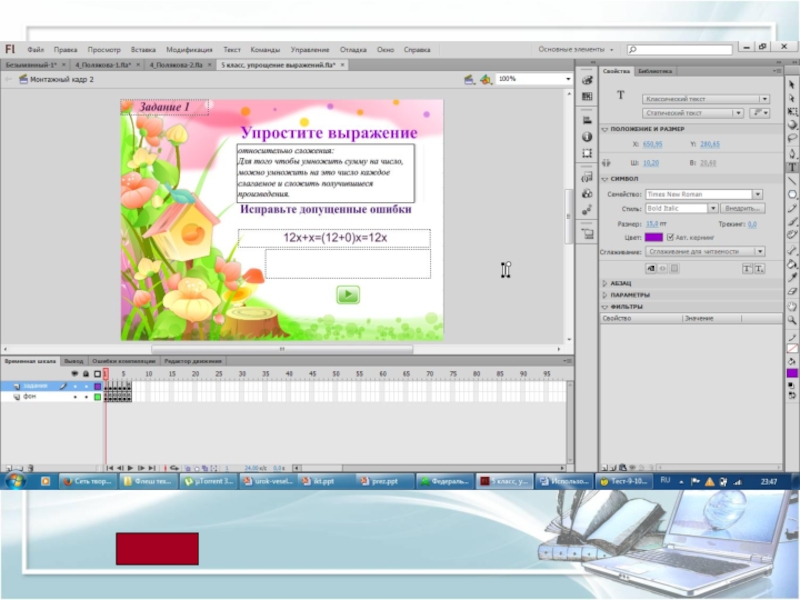
Task: Pick the Eyedropper tool
Action: 792,277
